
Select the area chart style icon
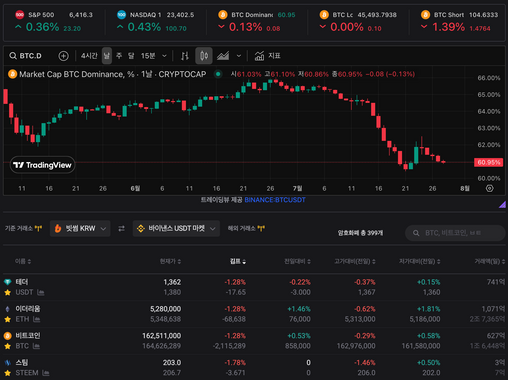pyautogui.click(x=223, y=56)
